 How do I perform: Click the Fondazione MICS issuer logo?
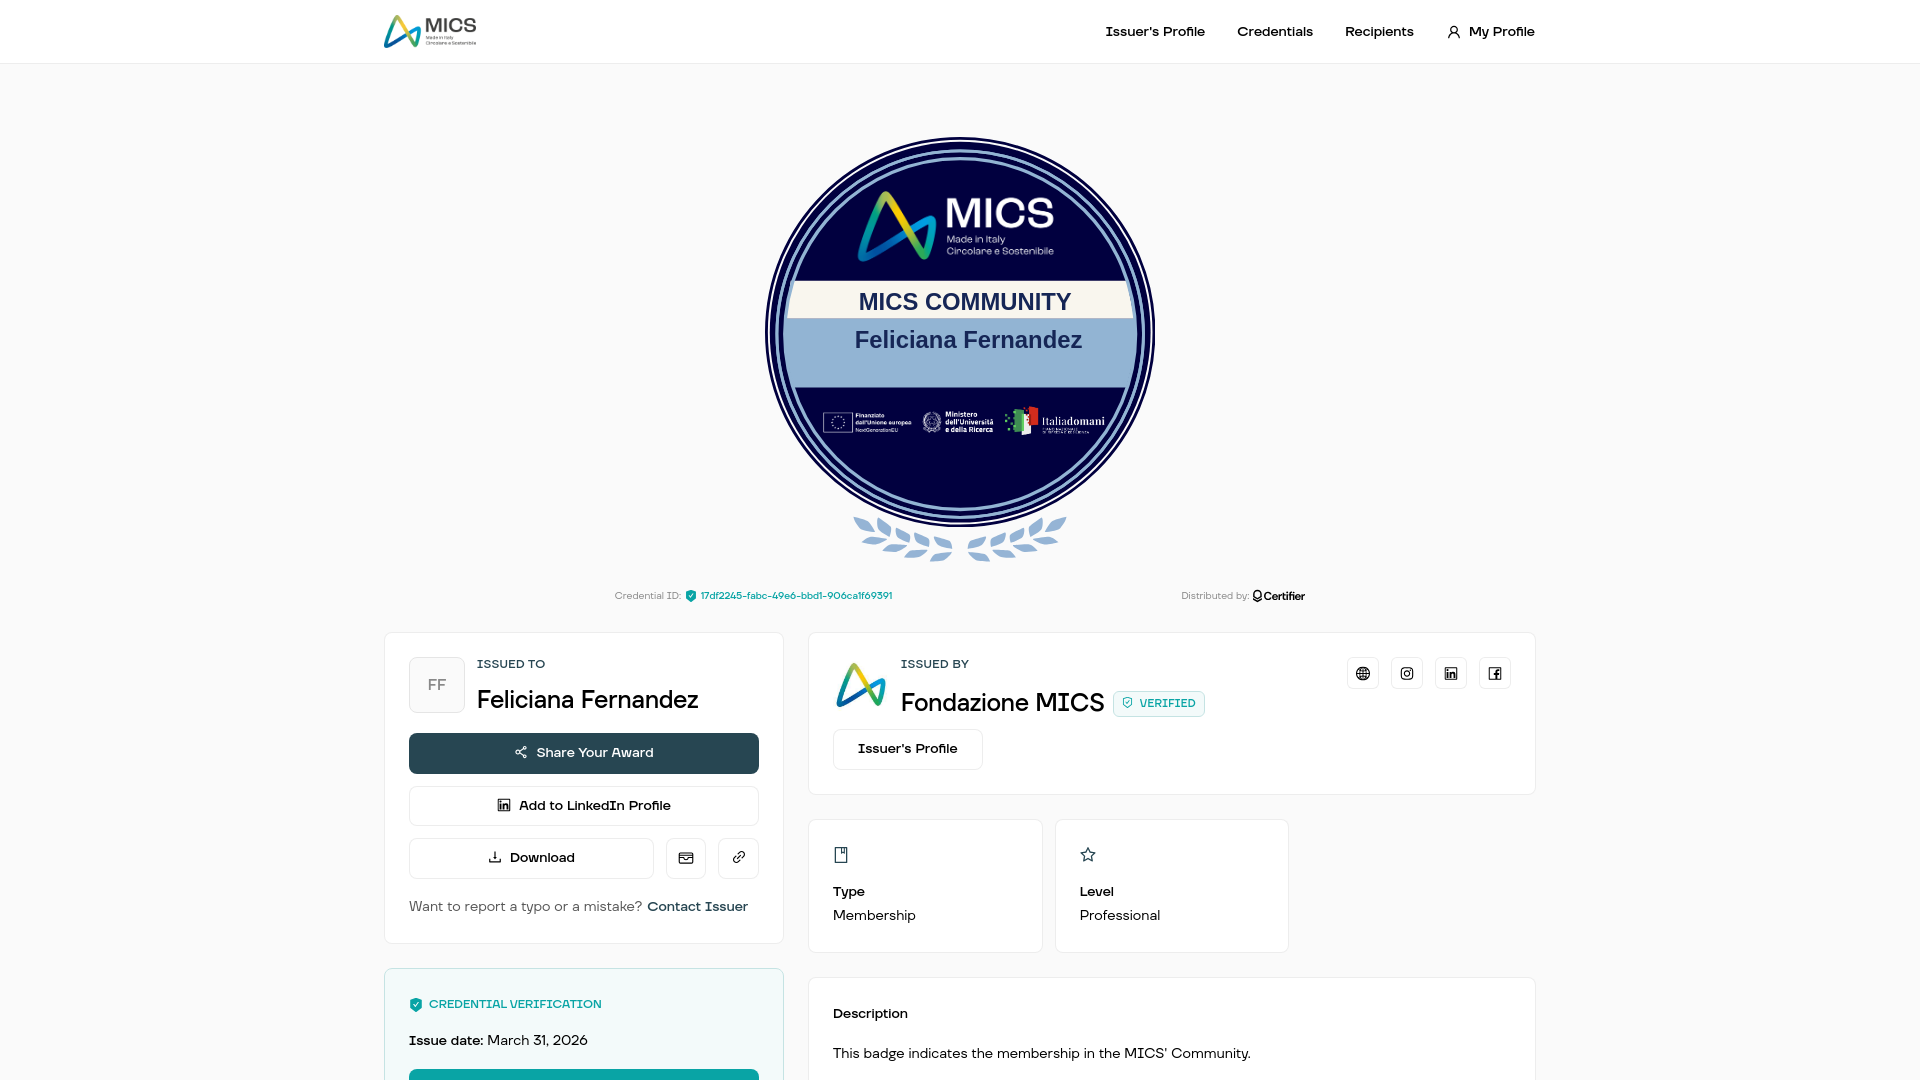tap(861, 685)
